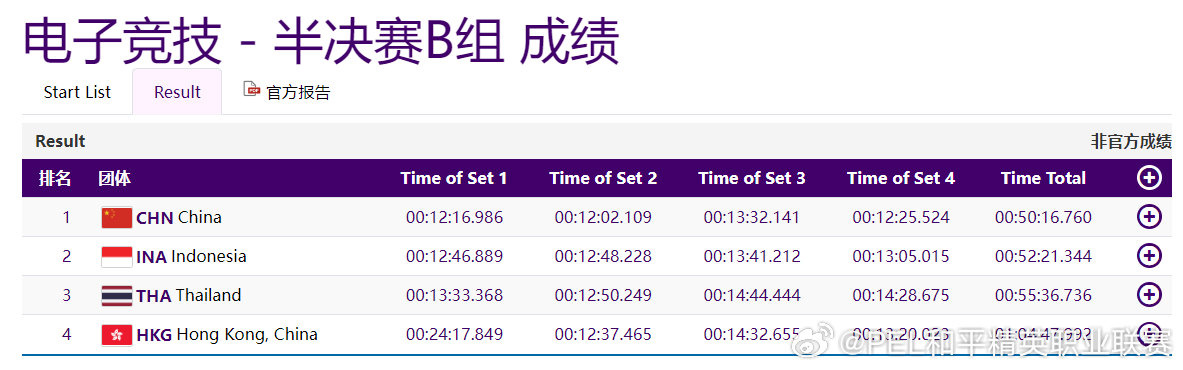This screenshot has width=1183, height=370.
Task: Expand Hong Kong, China row details
Action: 1148,334
